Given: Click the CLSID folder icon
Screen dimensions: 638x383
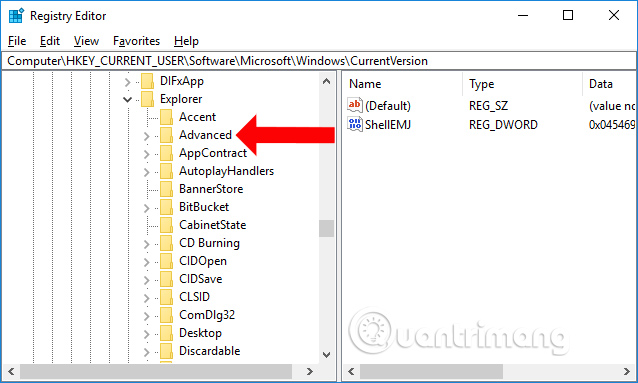Looking at the screenshot, I should (166, 297).
